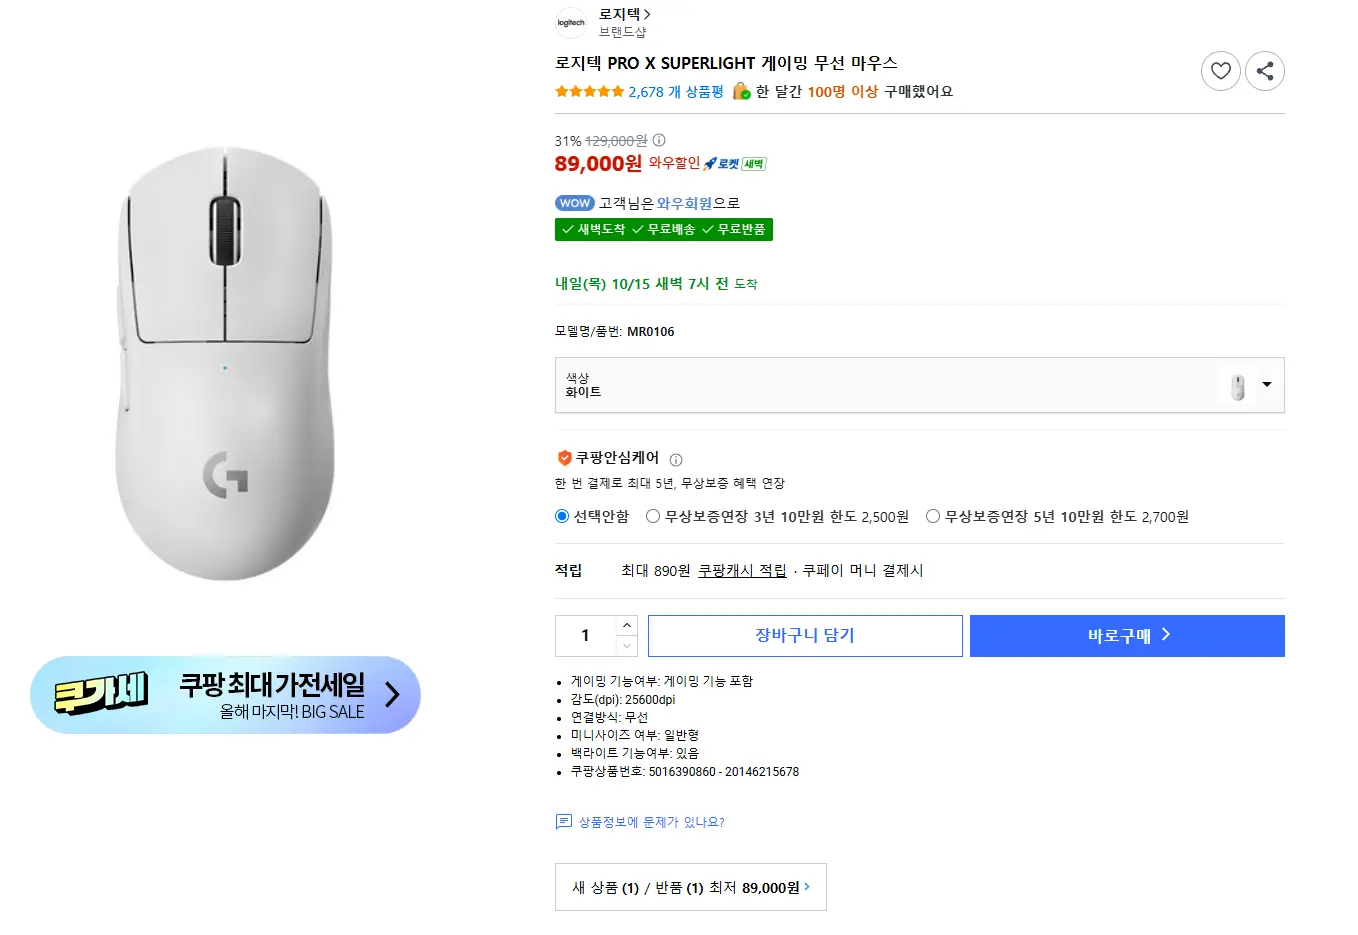Viewport: 1358px width, 935px height.
Task: Click the WOW membership badge
Action: (x=575, y=203)
